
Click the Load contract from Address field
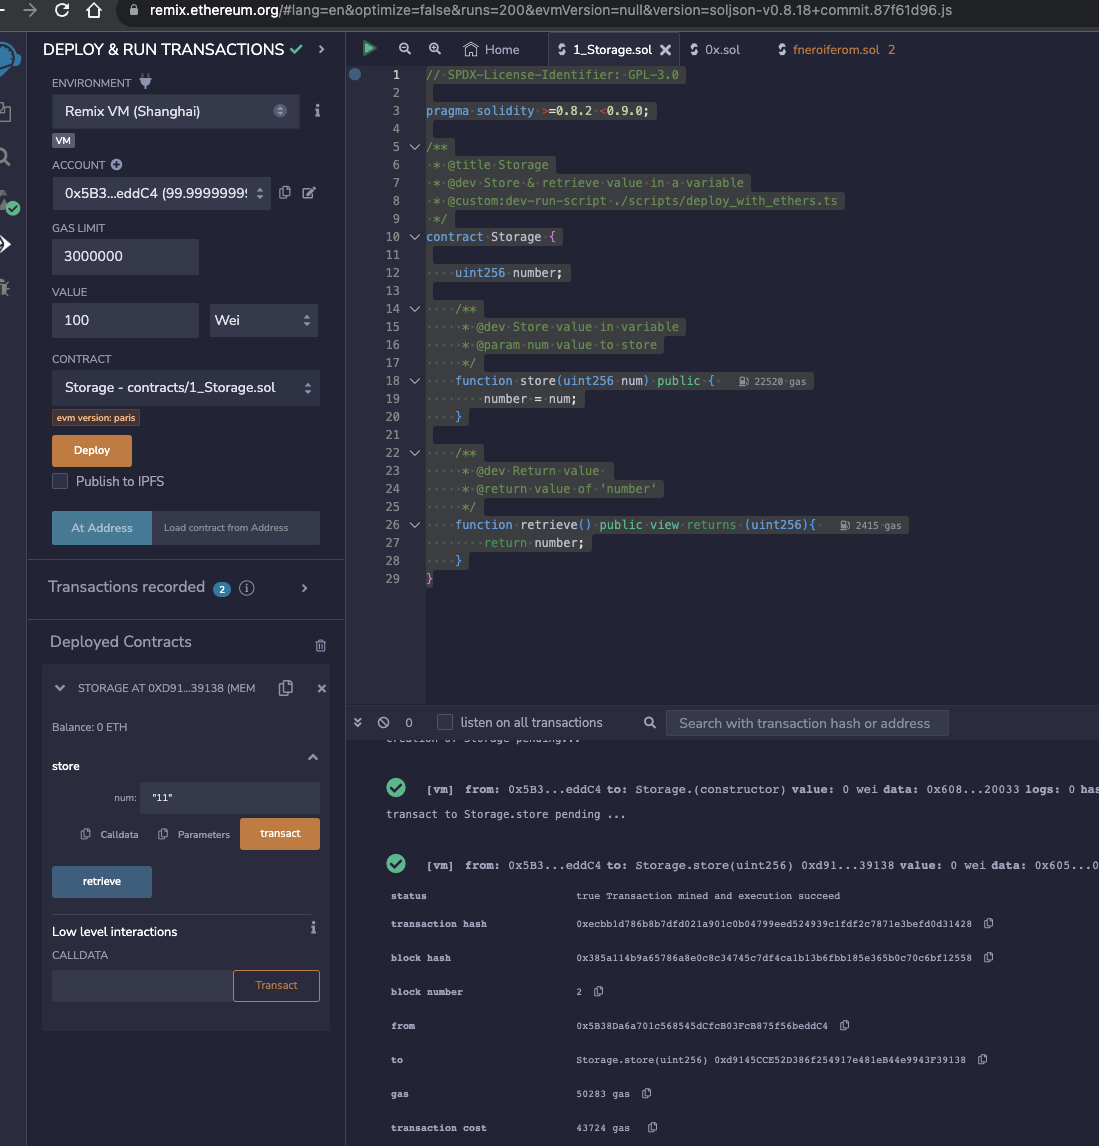(235, 528)
